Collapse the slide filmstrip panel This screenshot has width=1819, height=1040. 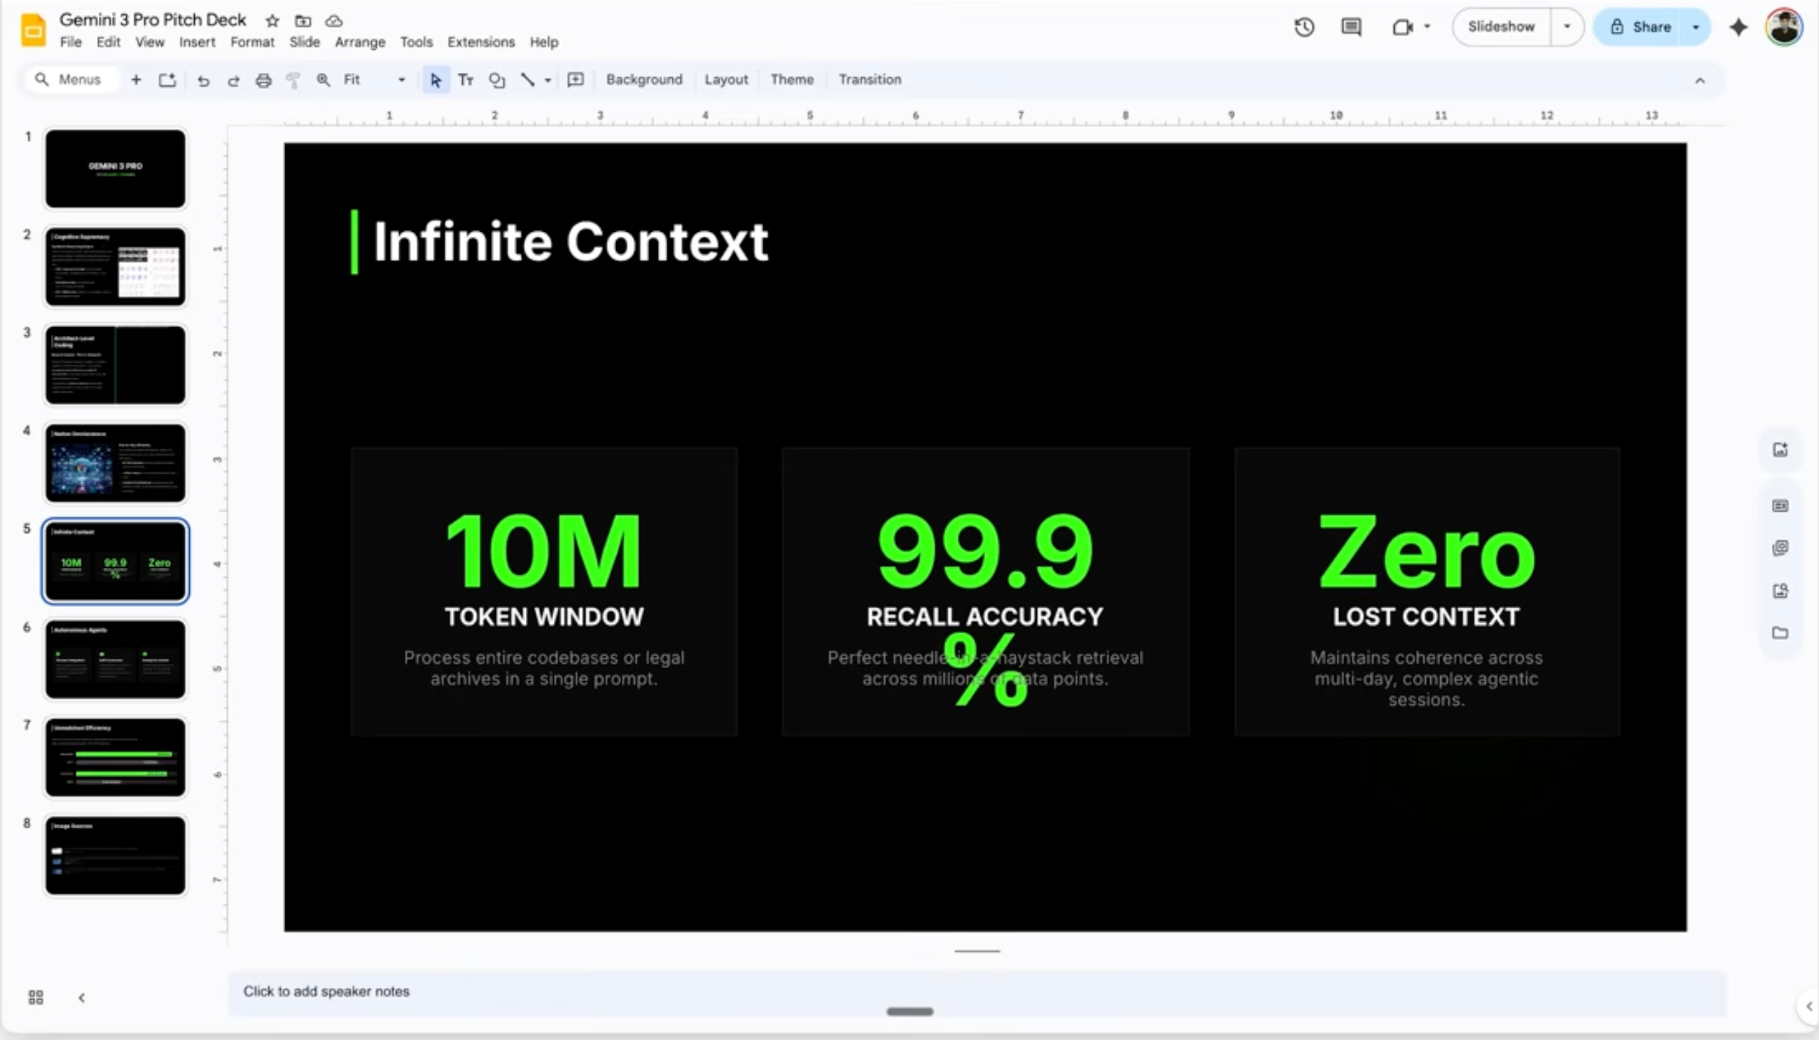point(82,997)
